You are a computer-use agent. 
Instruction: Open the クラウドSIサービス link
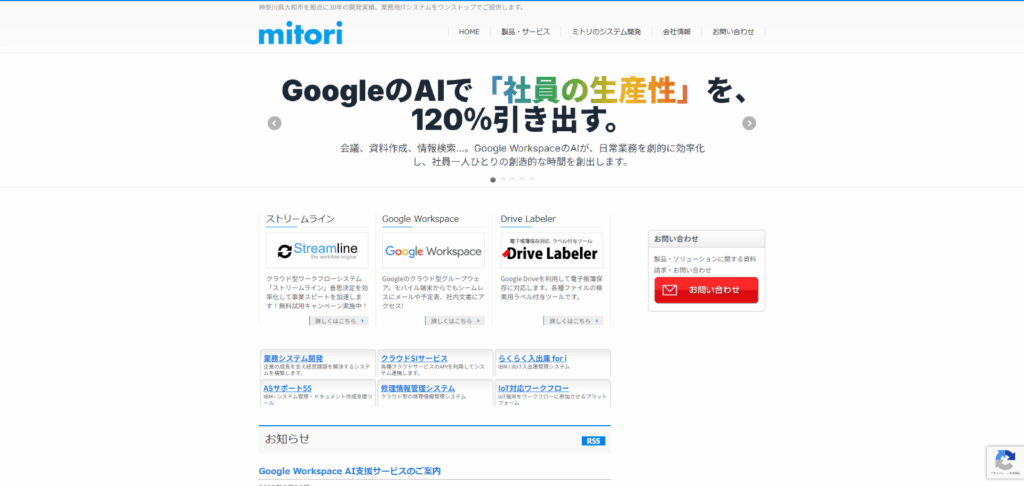pos(414,358)
